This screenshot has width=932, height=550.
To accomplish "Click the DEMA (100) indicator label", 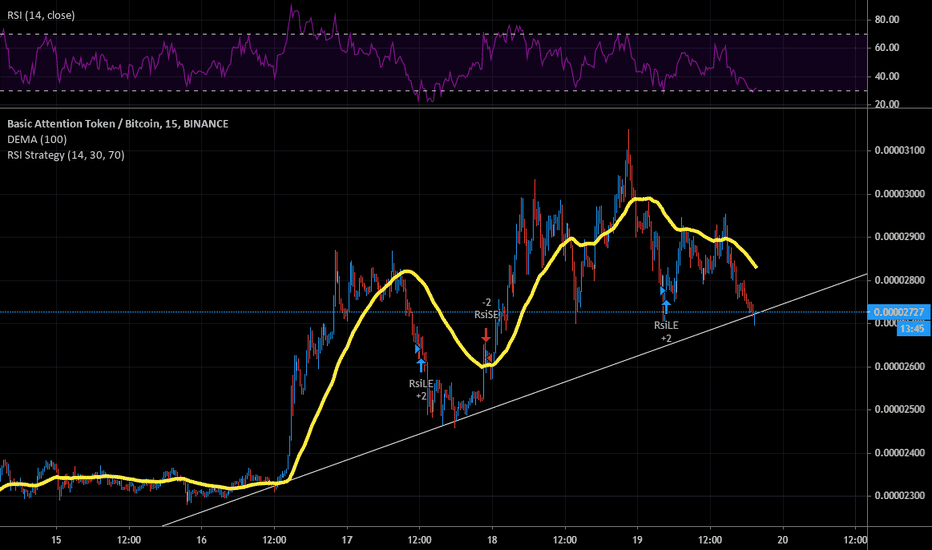I will [x=37, y=139].
